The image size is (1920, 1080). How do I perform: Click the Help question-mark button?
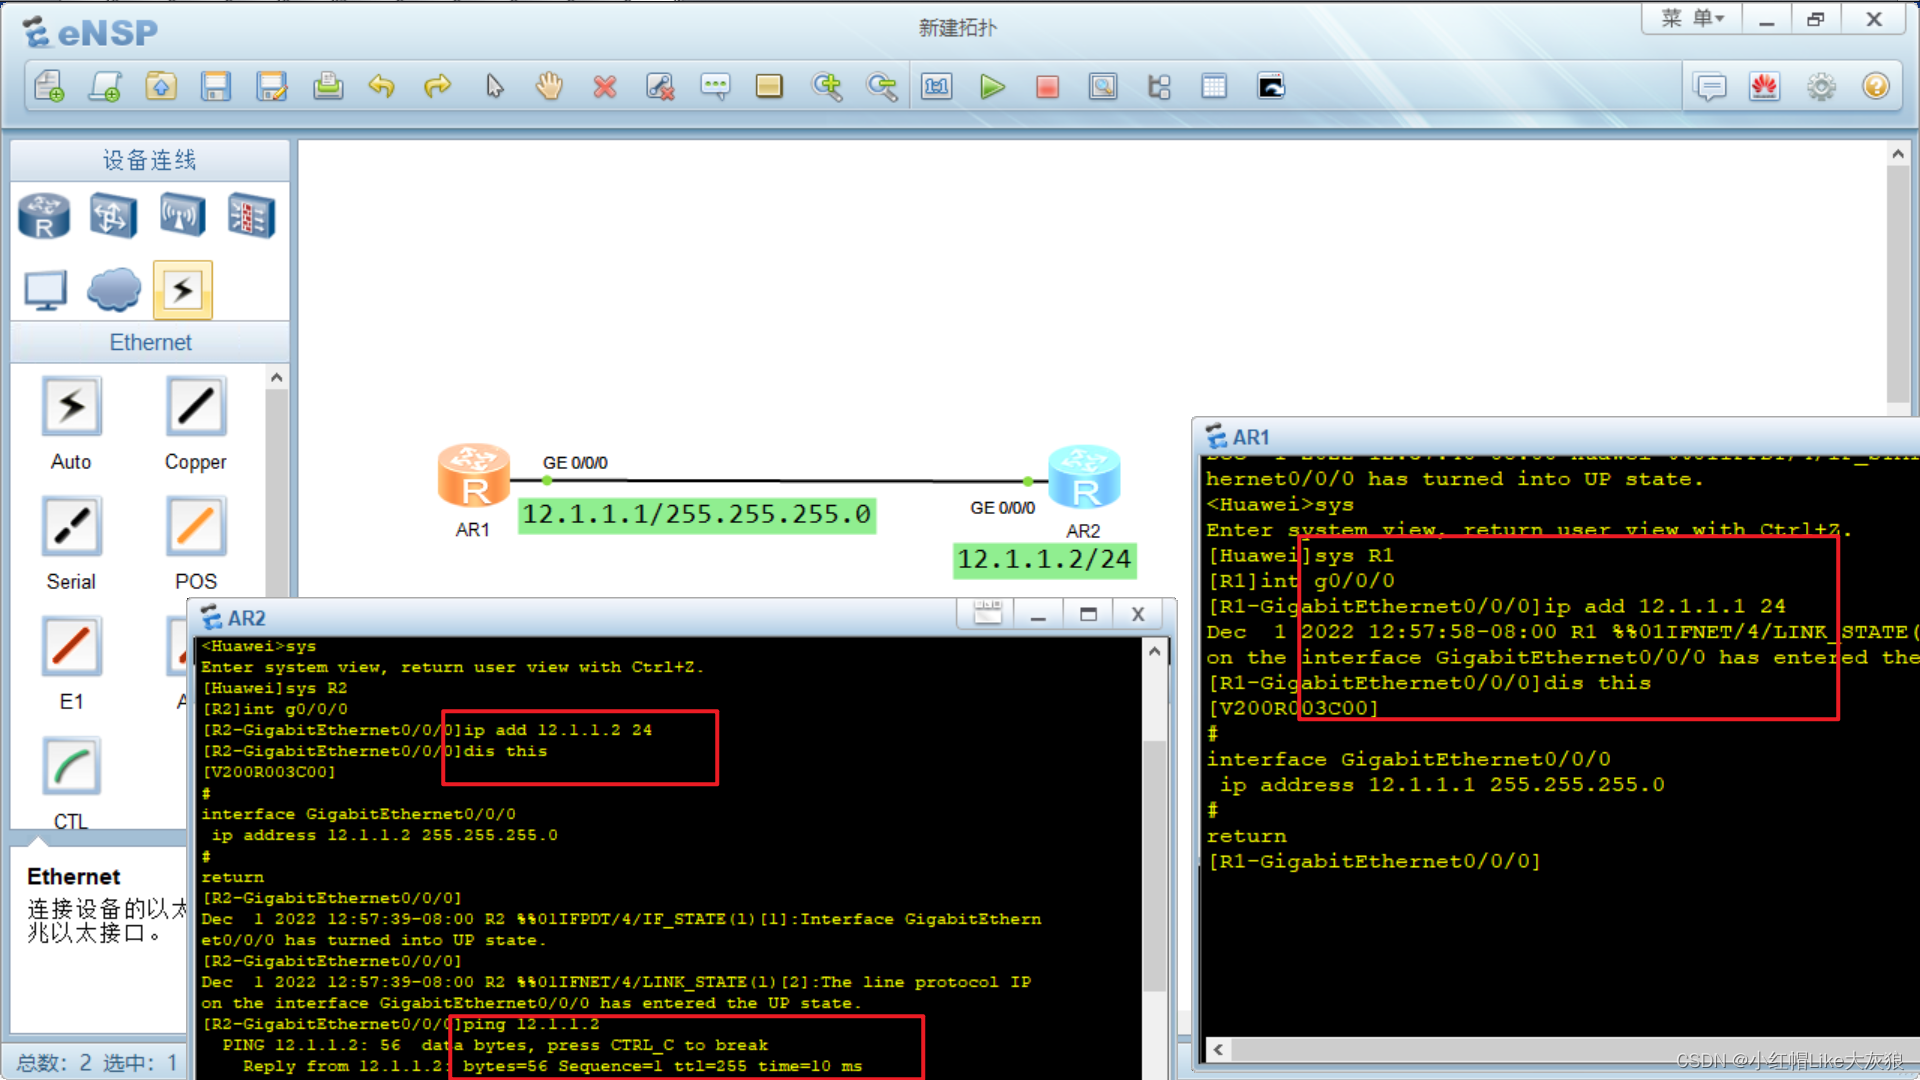[x=1876, y=87]
